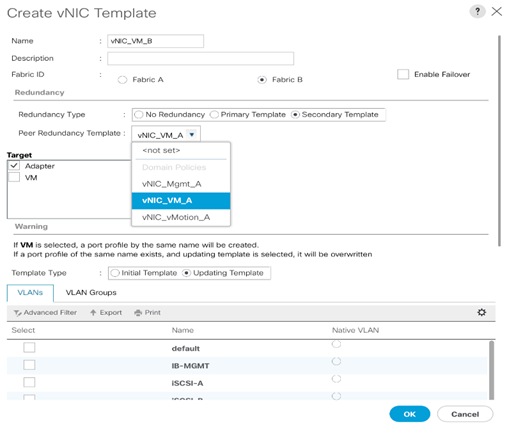Open the help question mark icon
The width and height of the screenshot is (509, 433).
click(477, 12)
